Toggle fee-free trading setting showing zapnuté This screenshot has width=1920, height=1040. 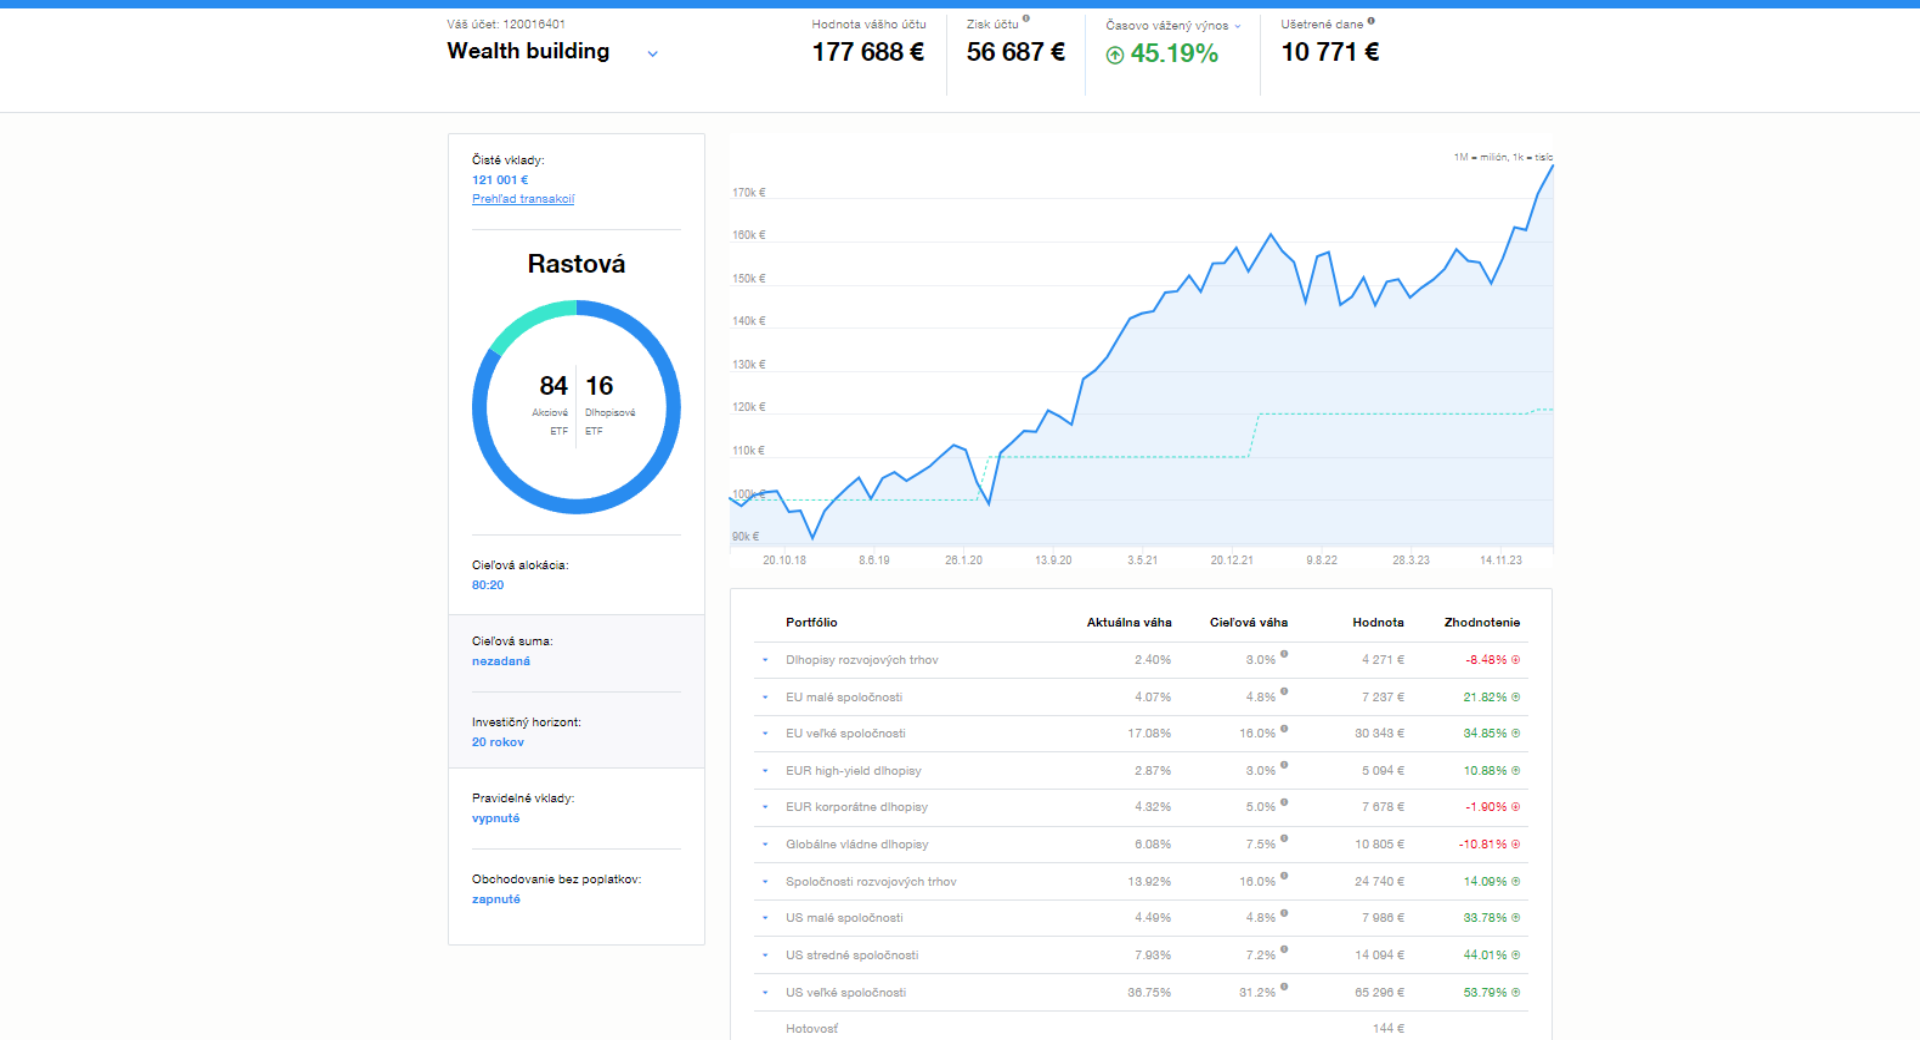pos(496,899)
